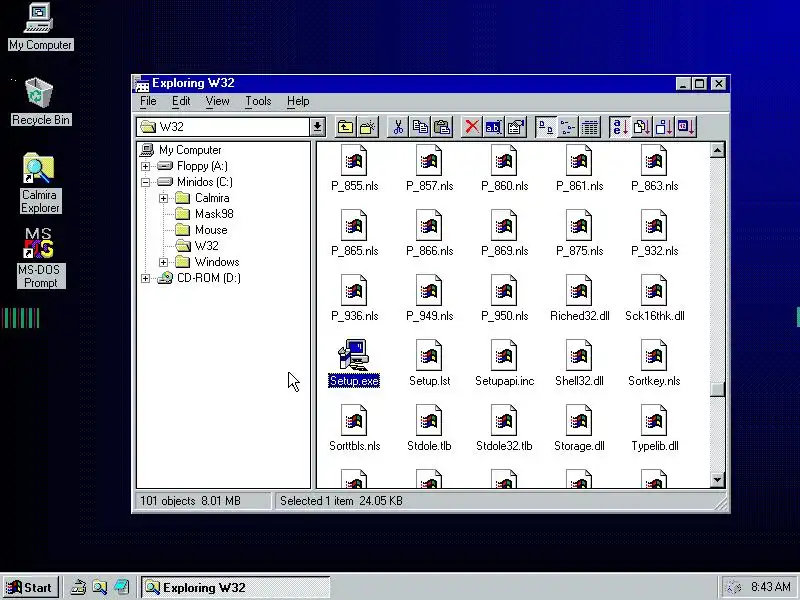Click '101 objects 8.01 MB' status text

pyautogui.click(x=190, y=501)
